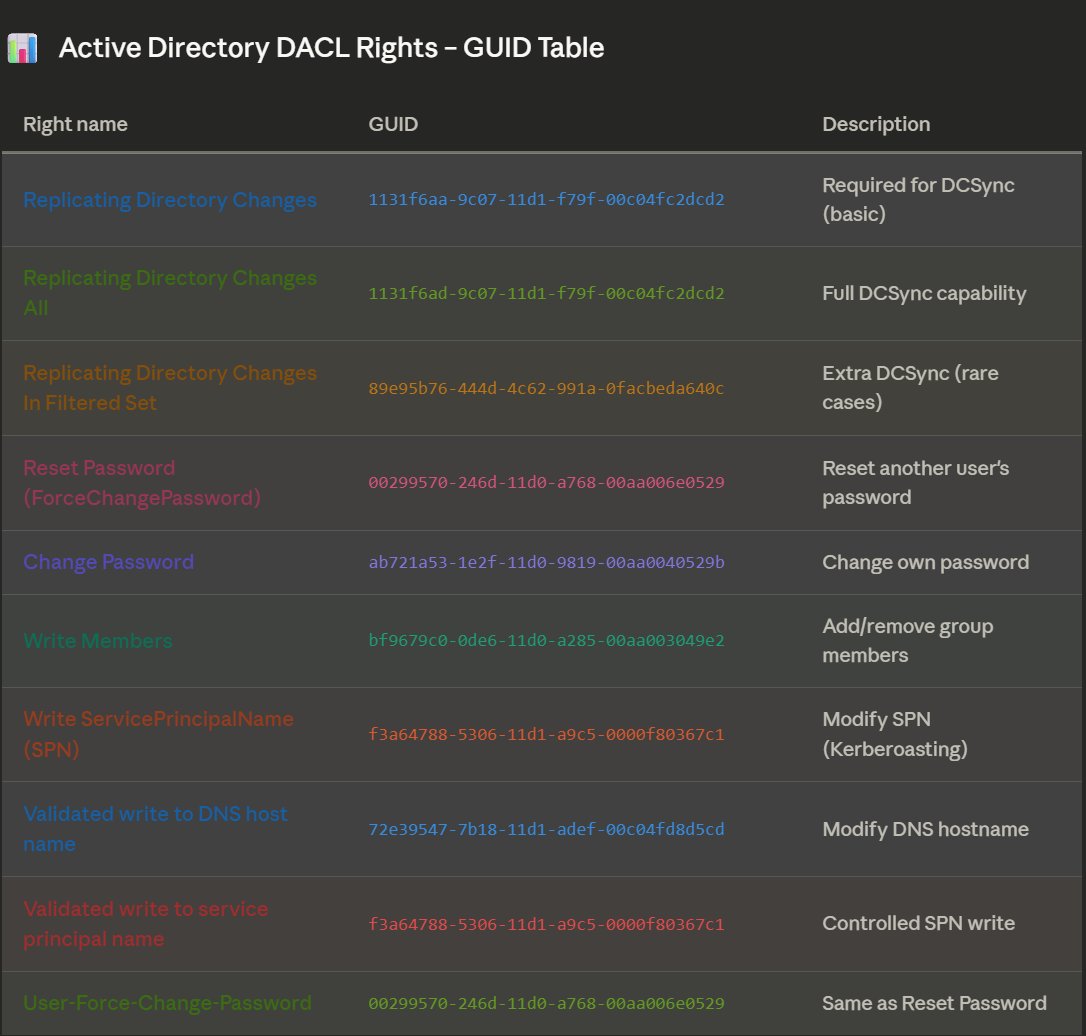Select 'Validated write to service principal name'
The image size is (1086, 1036).
[145, 924]
